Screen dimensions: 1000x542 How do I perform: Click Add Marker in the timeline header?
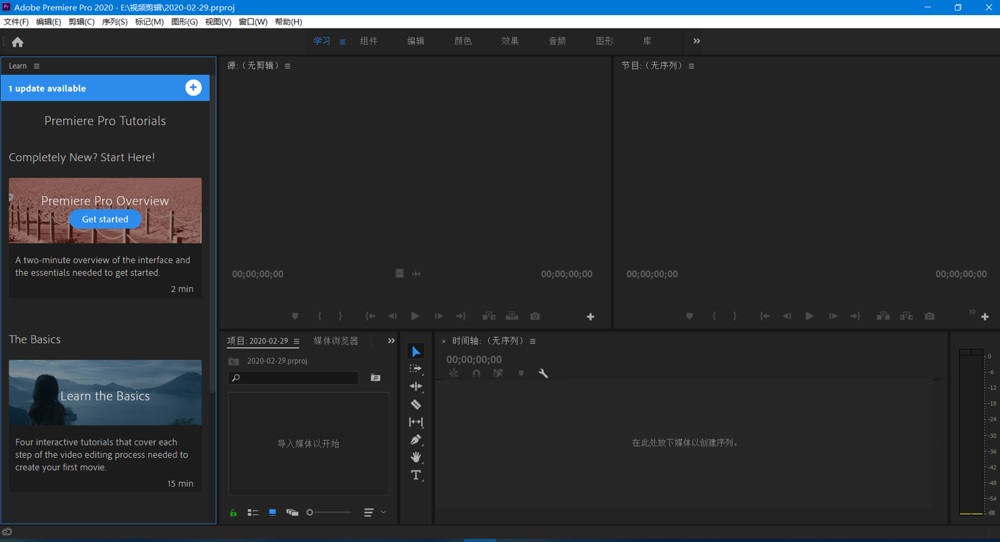pyautogui.click(x=521, y=374)
